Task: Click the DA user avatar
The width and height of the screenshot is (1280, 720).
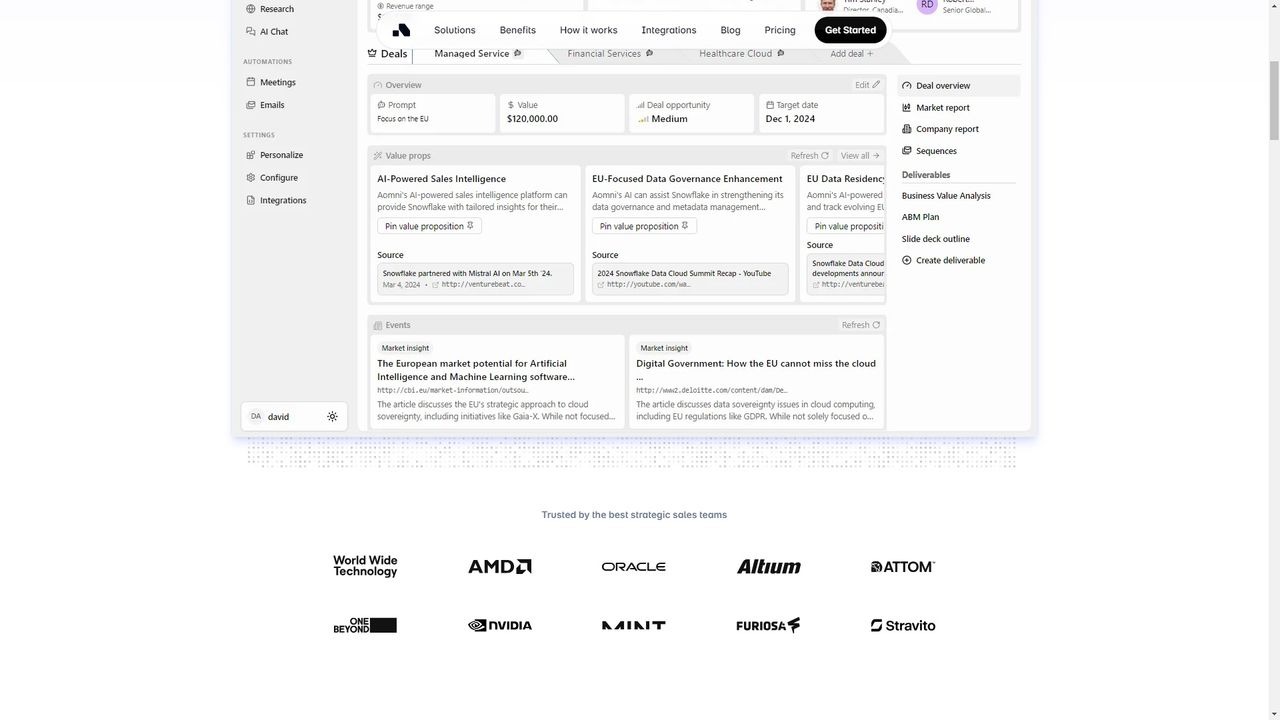Action: [x=256, y=417]
